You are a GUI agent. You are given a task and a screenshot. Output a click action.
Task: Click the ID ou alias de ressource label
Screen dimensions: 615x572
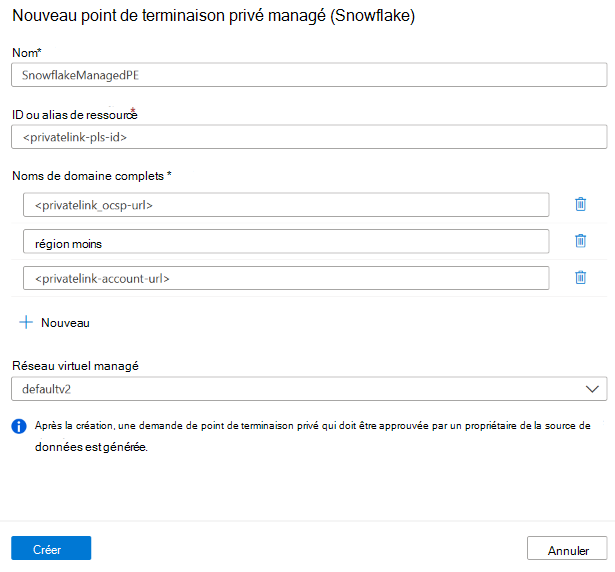point(75,115)
